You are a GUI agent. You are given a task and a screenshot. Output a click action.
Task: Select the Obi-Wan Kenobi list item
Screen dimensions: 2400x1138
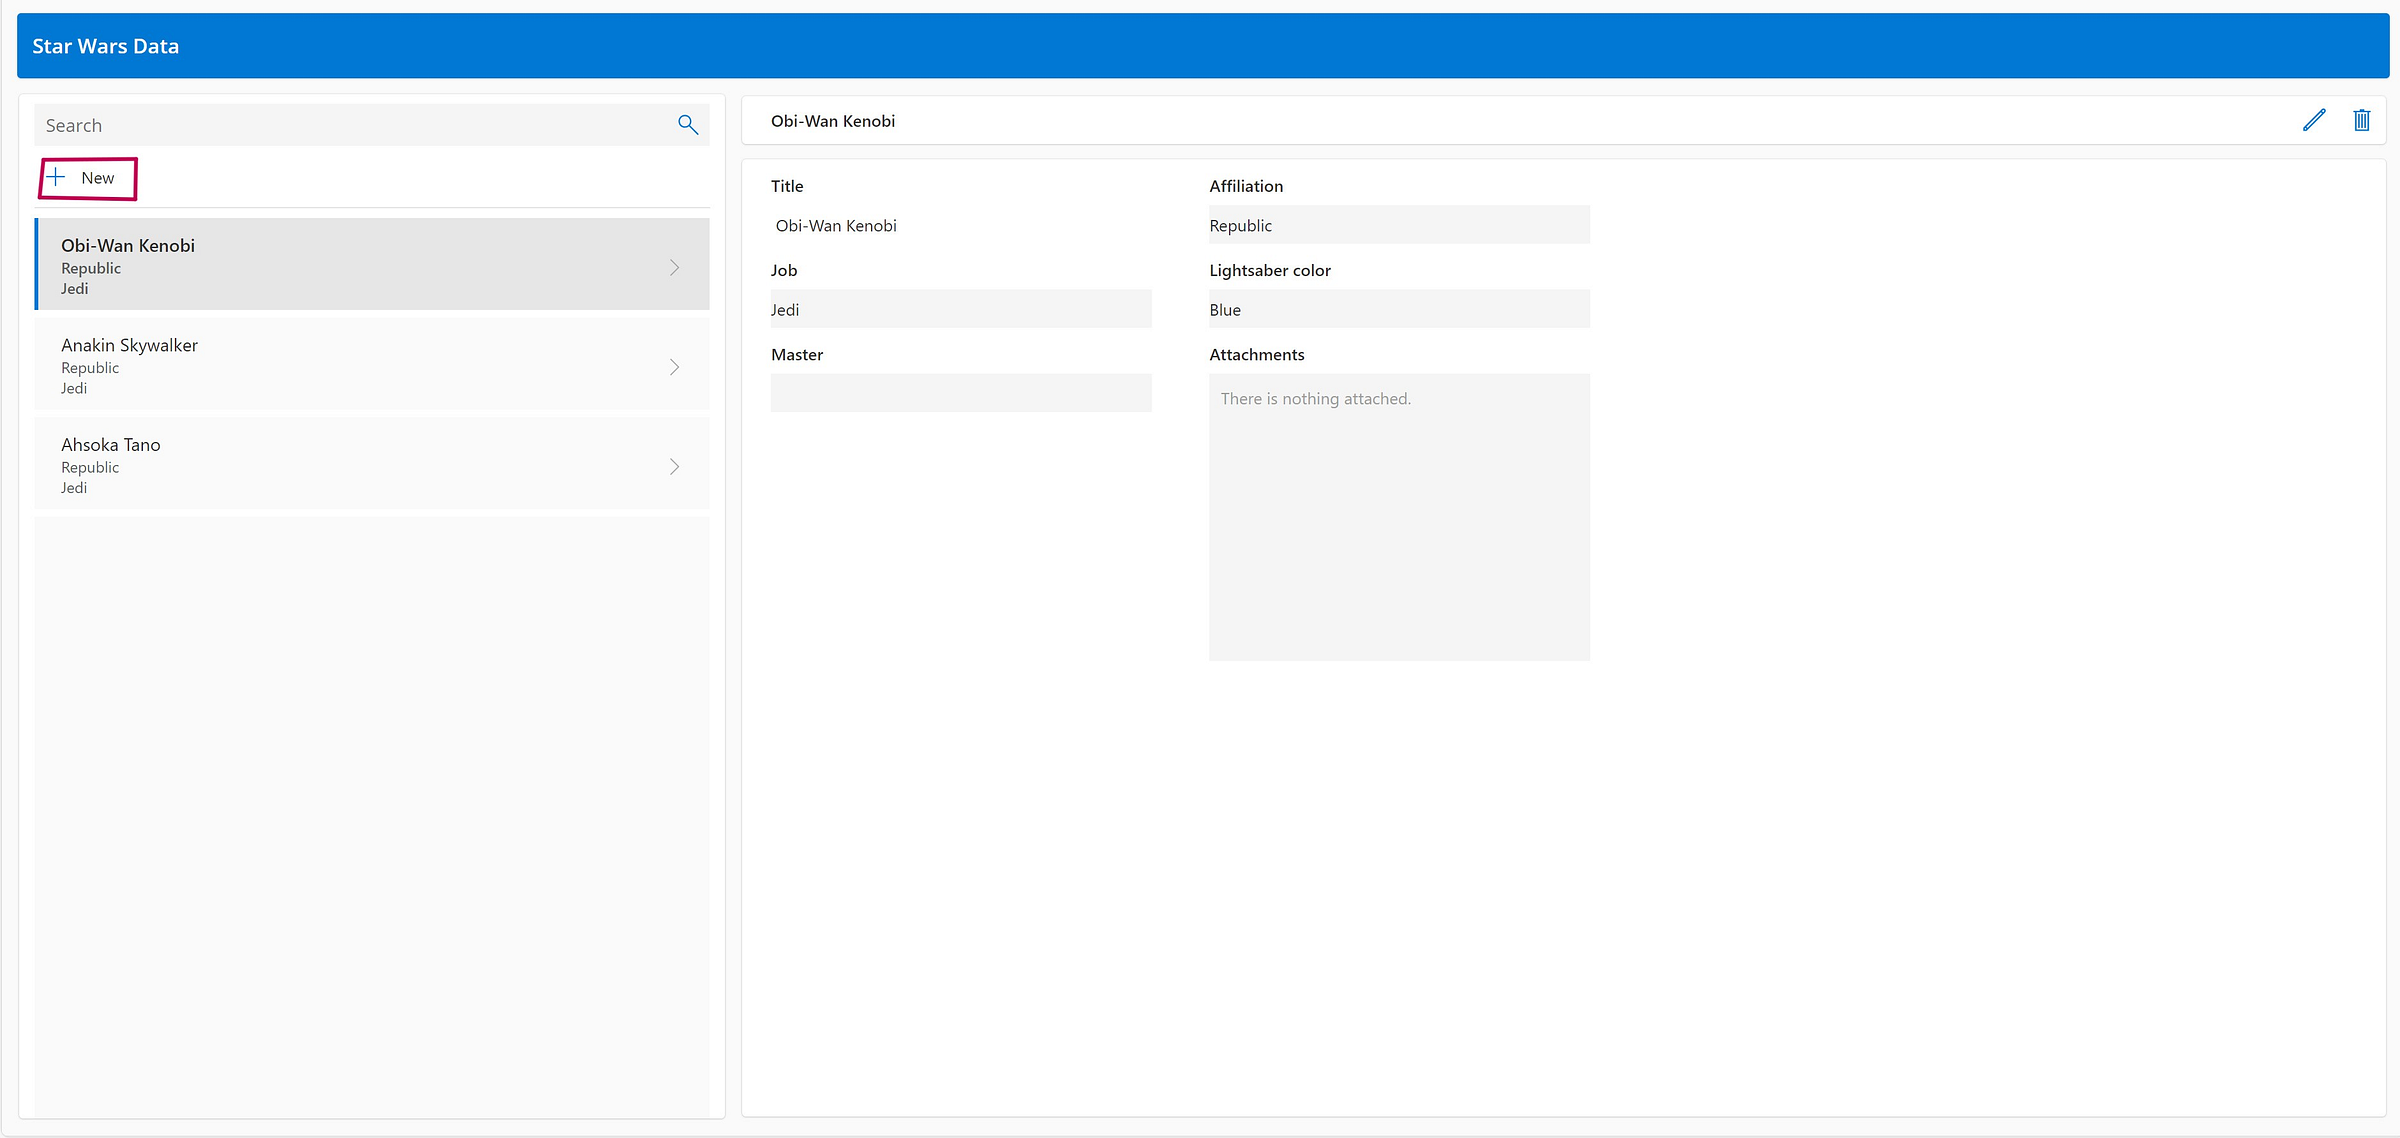372,264
